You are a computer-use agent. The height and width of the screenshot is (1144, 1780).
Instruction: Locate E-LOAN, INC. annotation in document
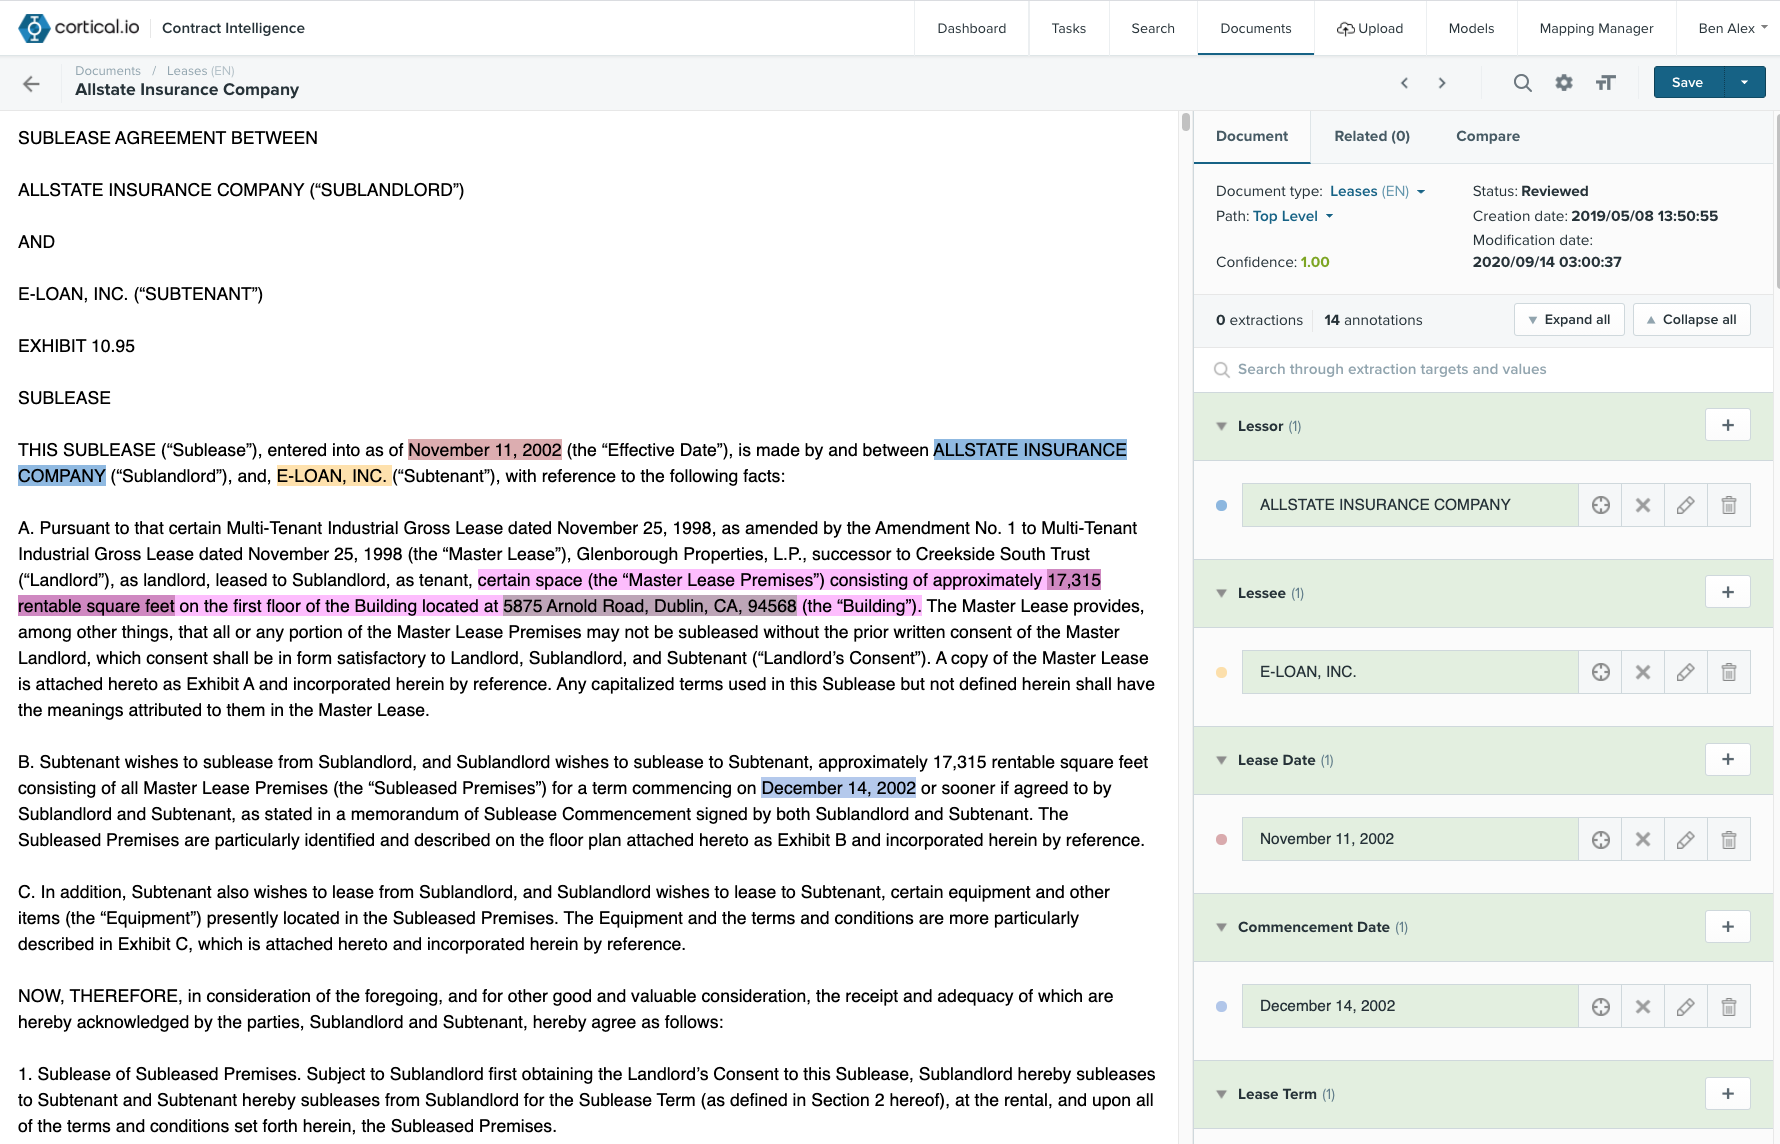1600,672
